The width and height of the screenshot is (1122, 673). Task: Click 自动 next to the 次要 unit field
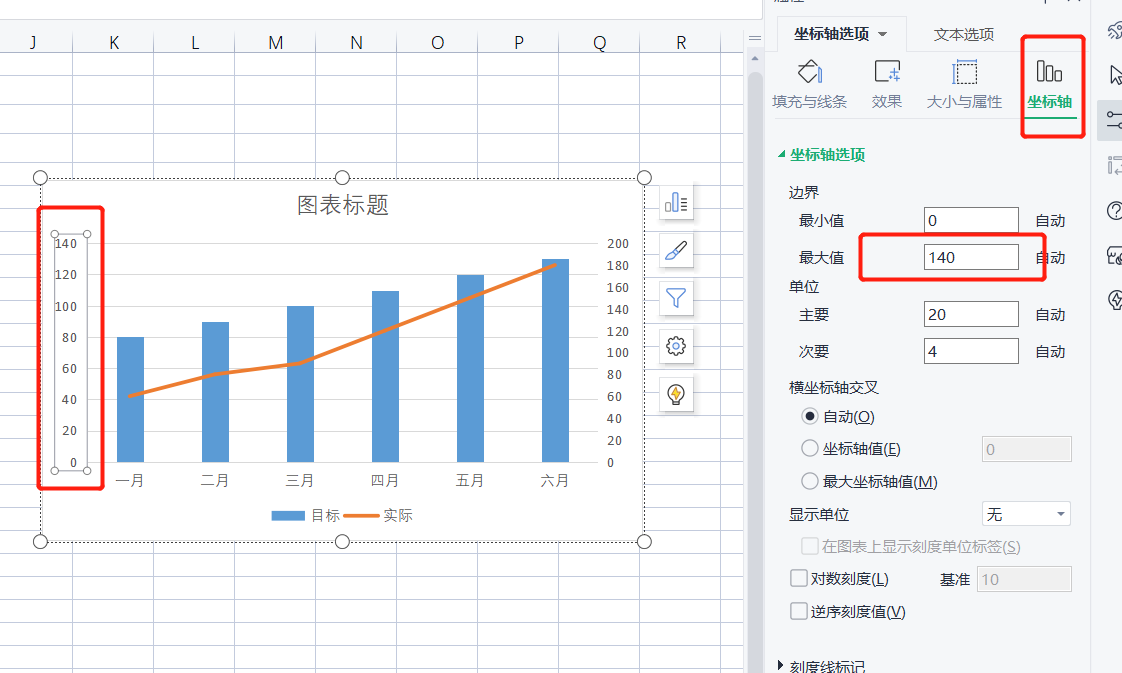[x=1050, y=352]
